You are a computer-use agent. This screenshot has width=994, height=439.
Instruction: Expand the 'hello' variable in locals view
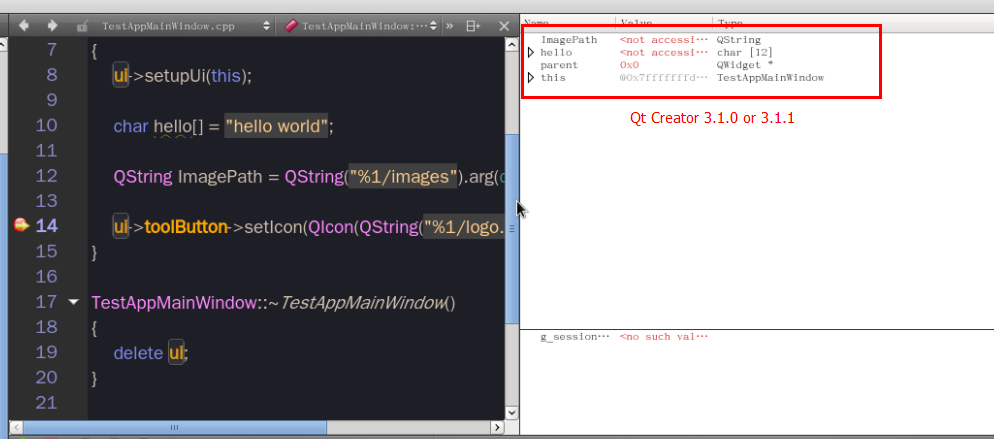click(x=531, y=52)
